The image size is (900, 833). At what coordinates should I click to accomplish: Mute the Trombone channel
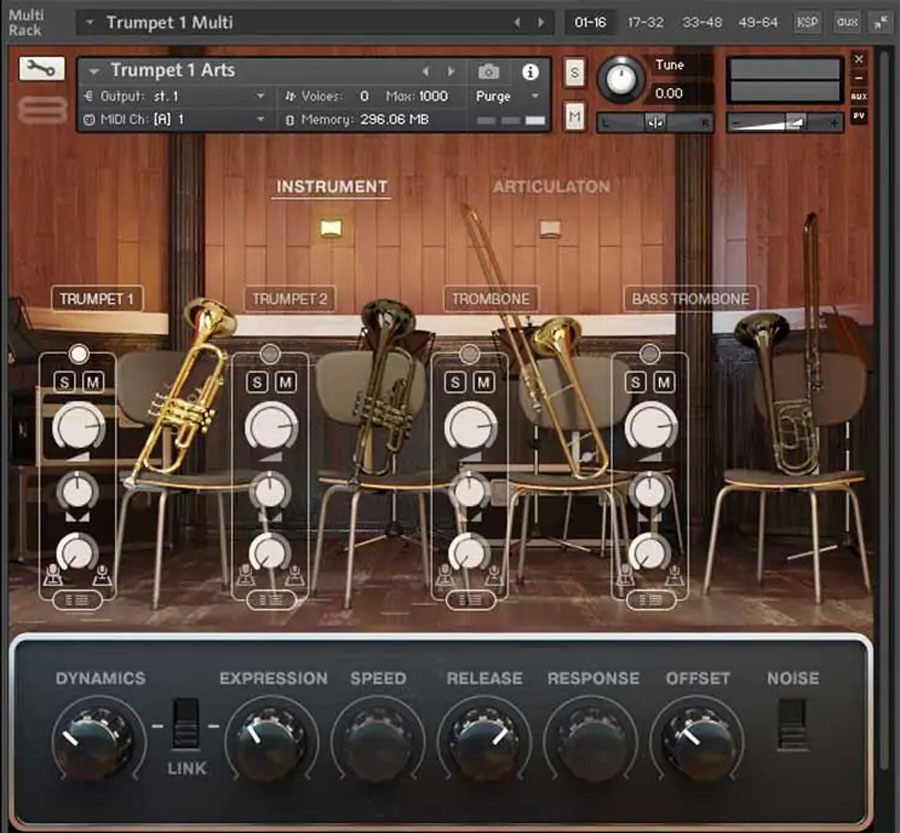pyautogui.click(x=484, y=382)
